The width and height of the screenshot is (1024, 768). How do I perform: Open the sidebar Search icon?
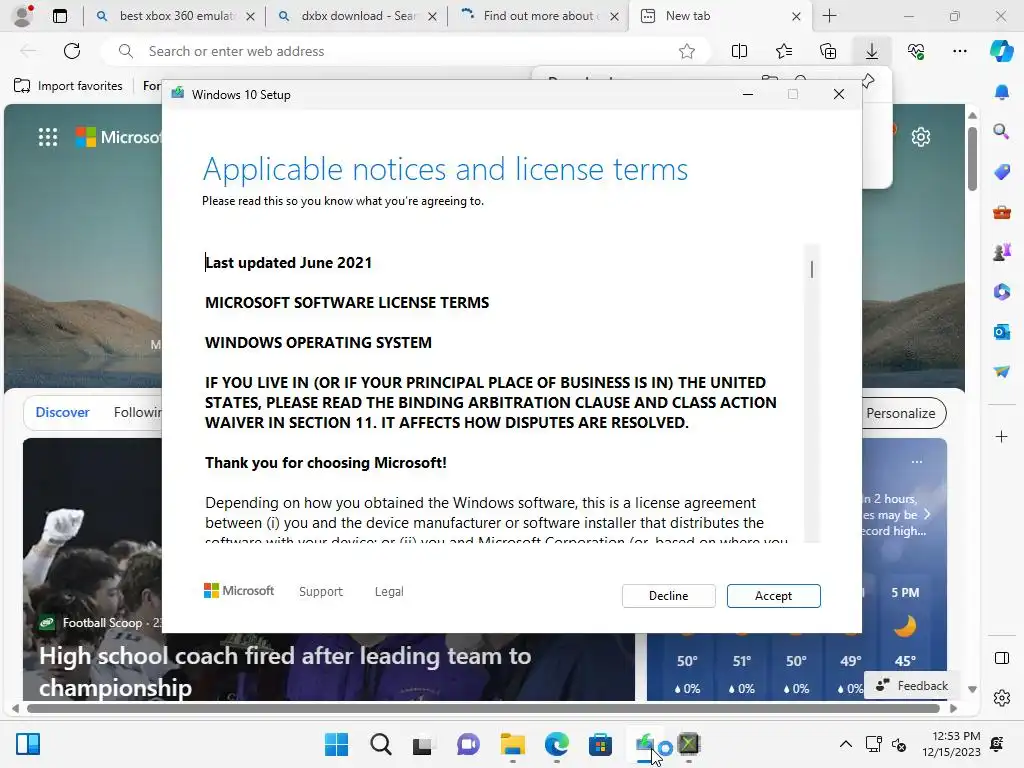1002,132
